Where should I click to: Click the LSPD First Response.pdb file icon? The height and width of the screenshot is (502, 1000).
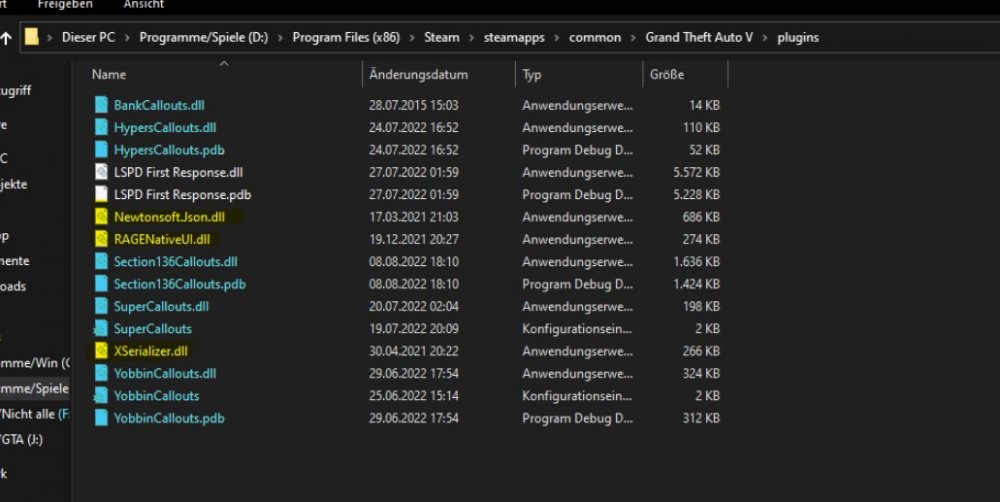(101, 194)
